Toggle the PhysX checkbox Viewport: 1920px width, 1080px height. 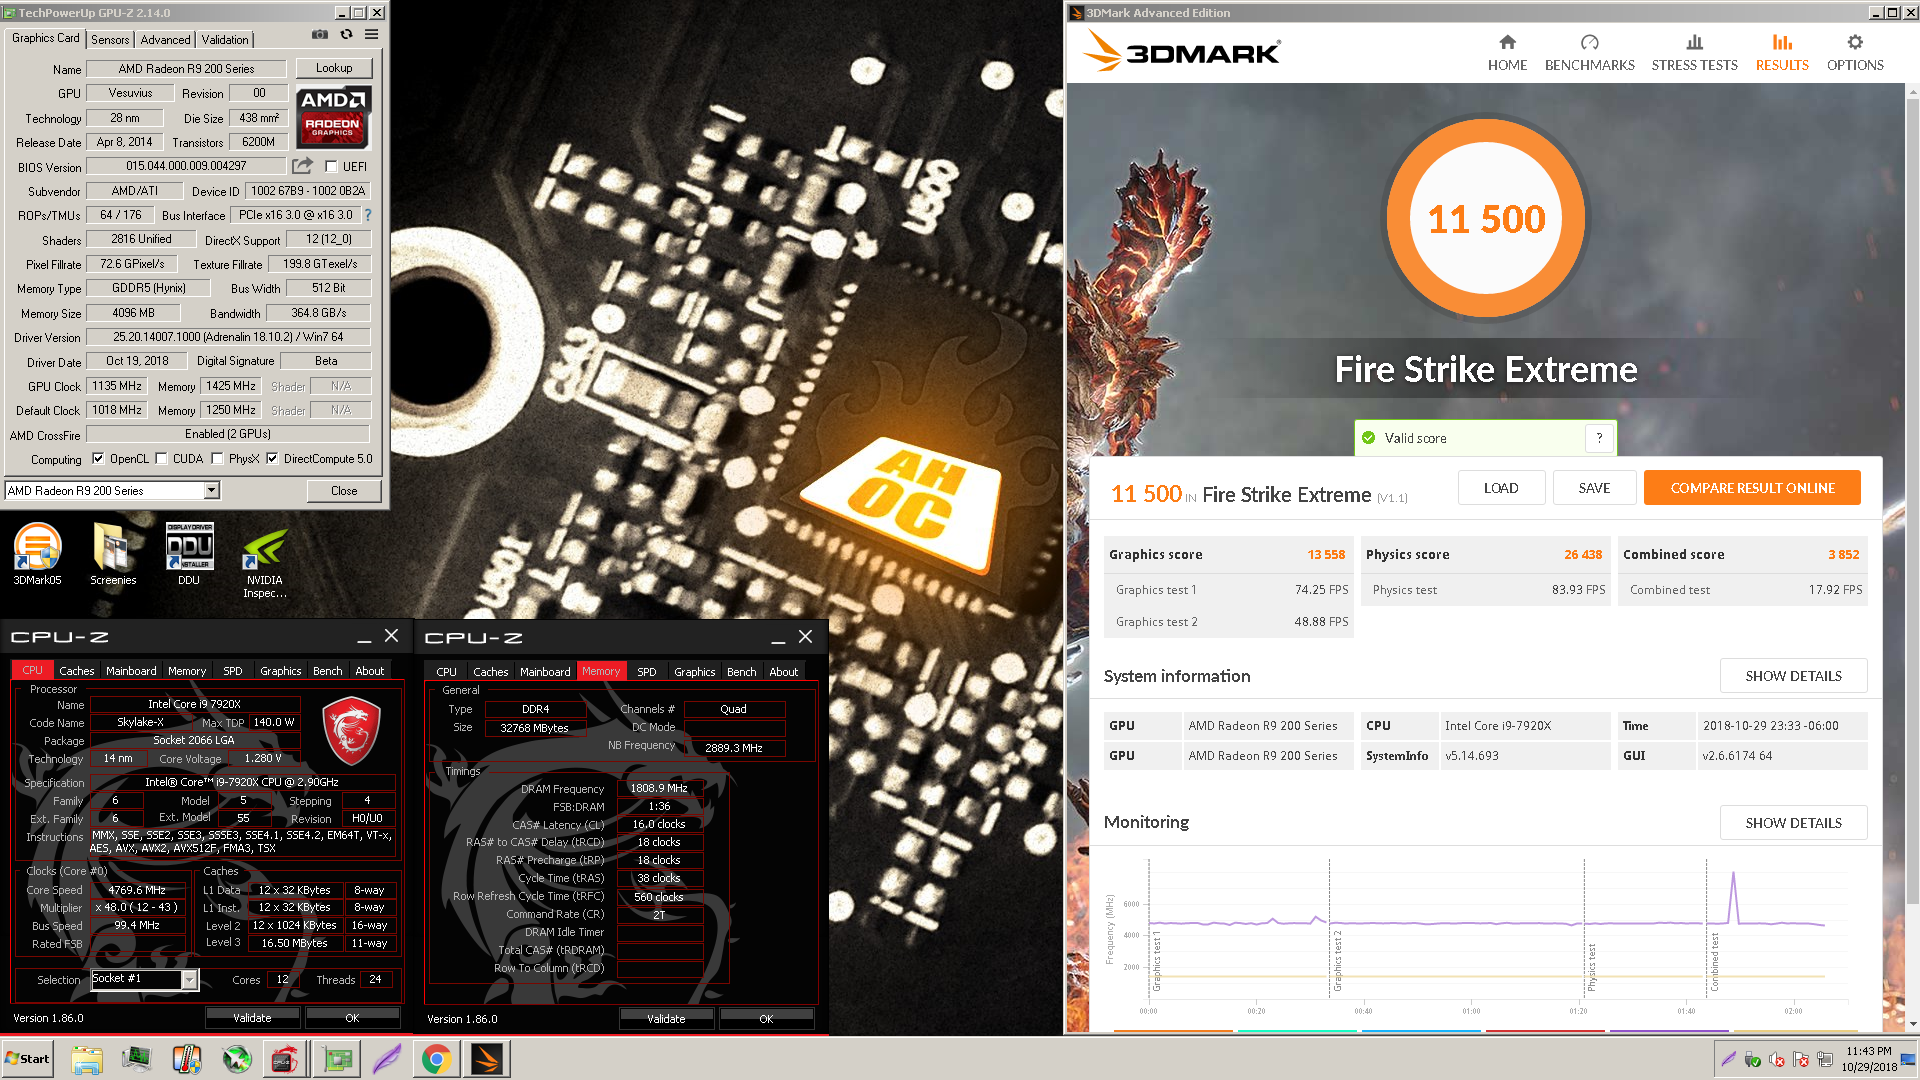click(x=217, y=459)
